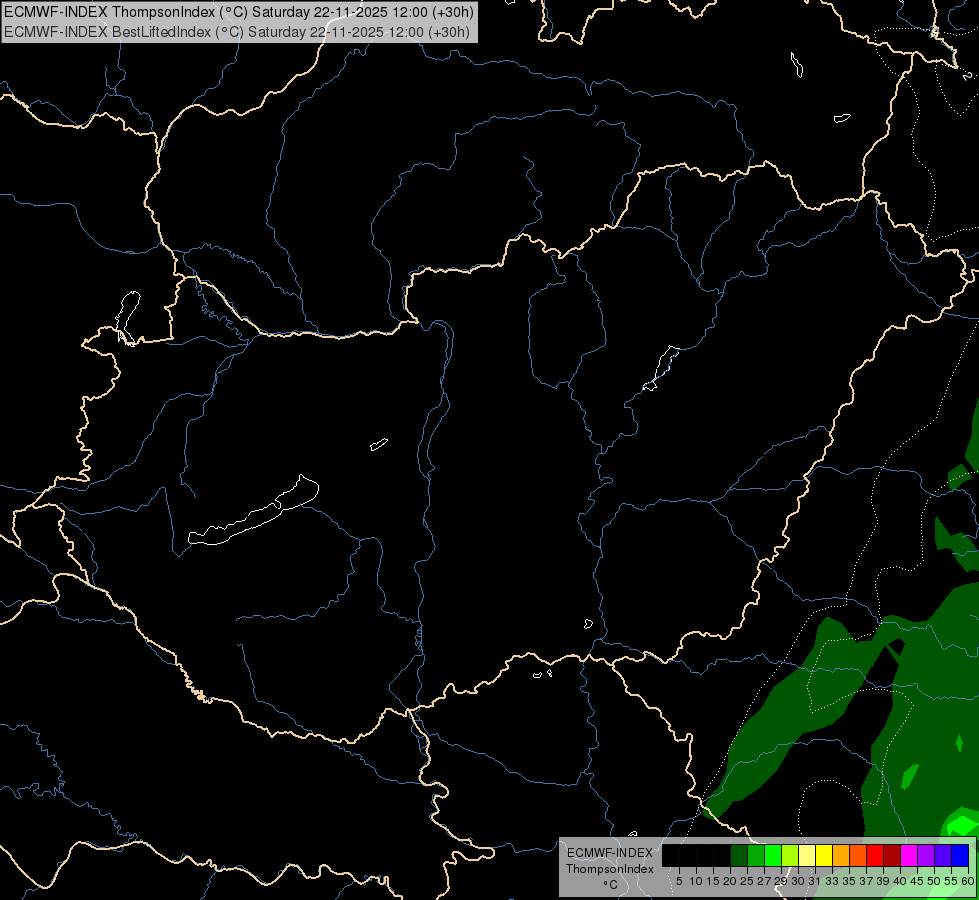Click the °C unit label in legend
Image resolution: width=979 pixels, height=900 pixels.
611,885
